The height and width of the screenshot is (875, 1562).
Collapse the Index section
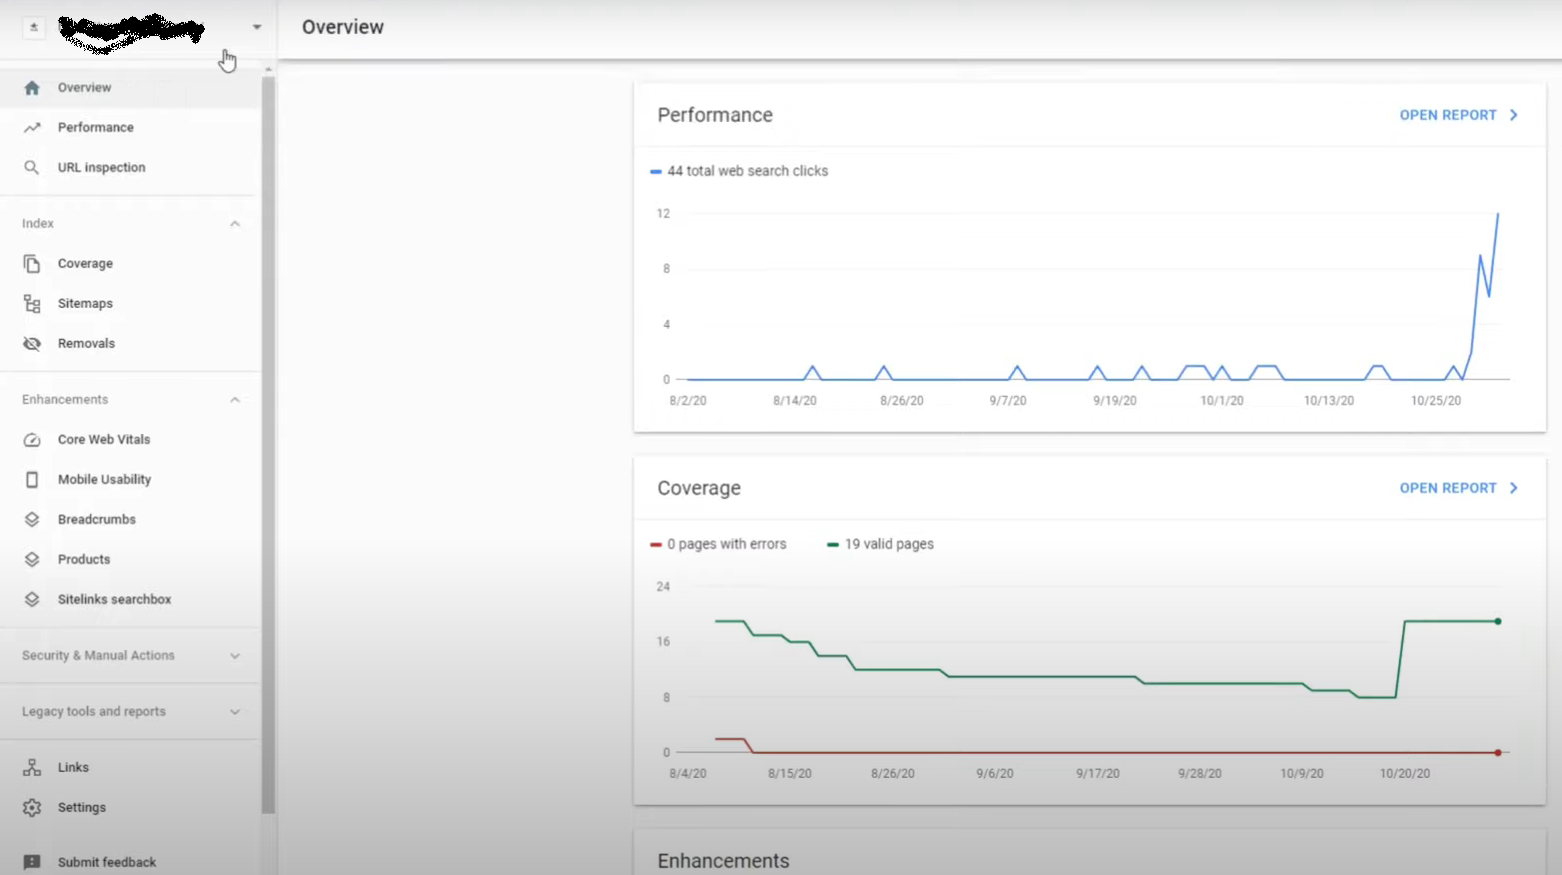point(234,223)
